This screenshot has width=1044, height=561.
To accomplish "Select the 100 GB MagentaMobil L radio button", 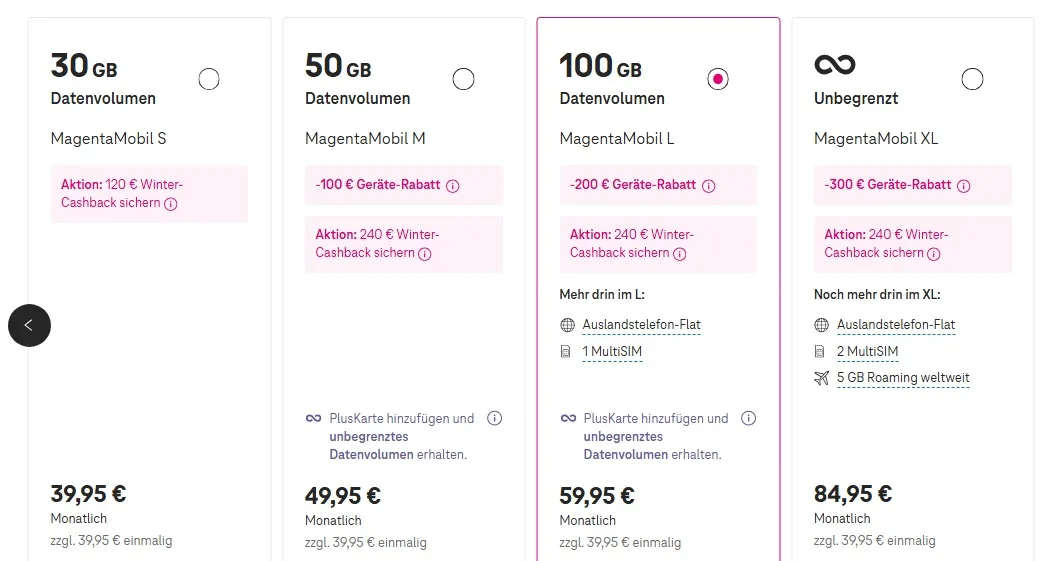I will click(718, 79).
